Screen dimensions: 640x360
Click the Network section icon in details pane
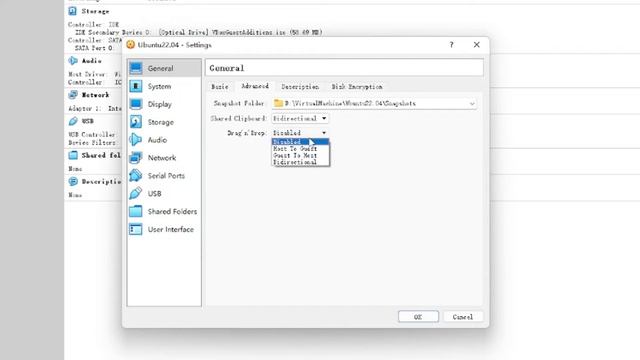coord(73,95)
